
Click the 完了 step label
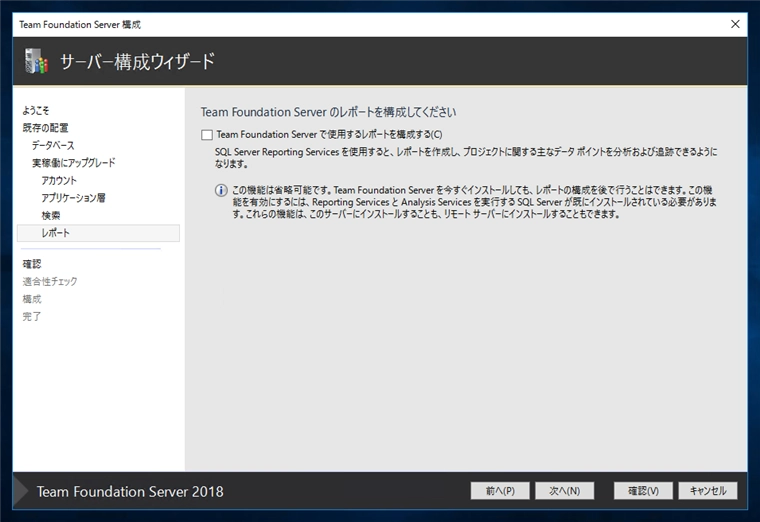point(32,316)
